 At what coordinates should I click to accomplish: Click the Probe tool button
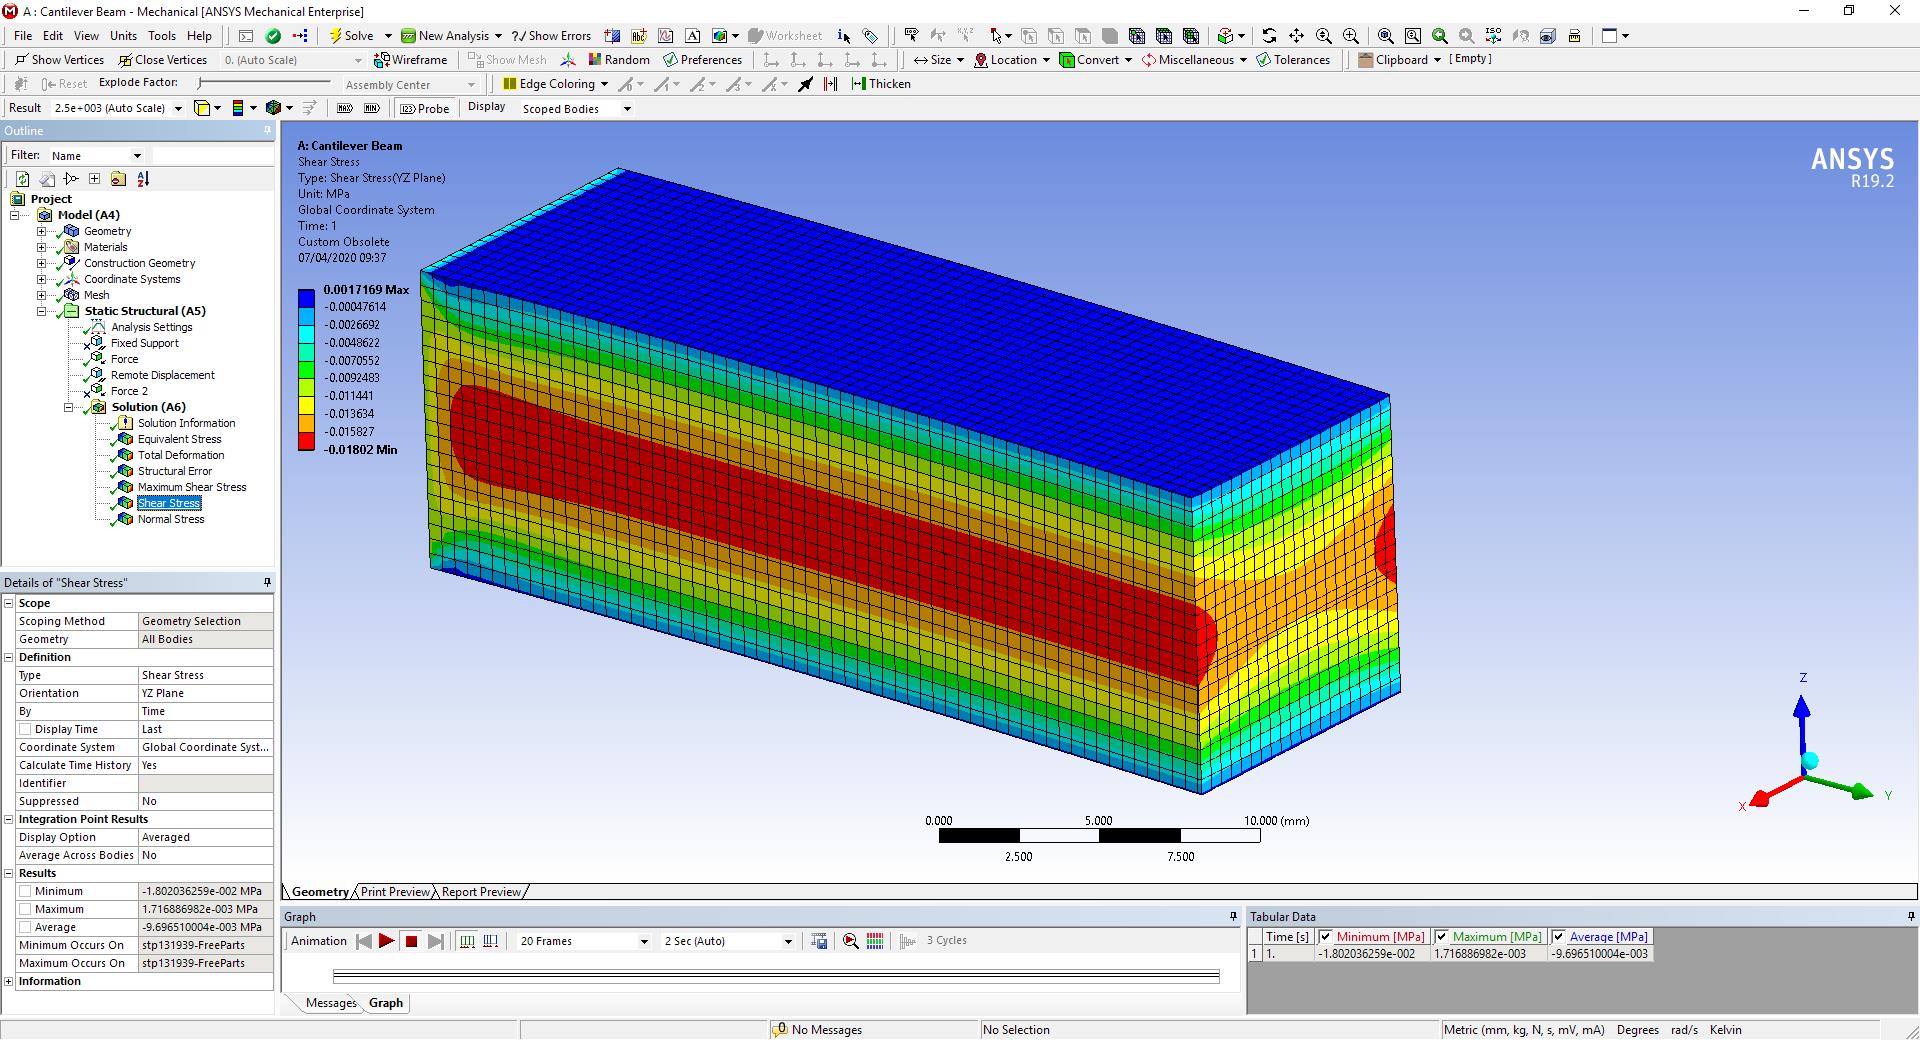(424, 108)
